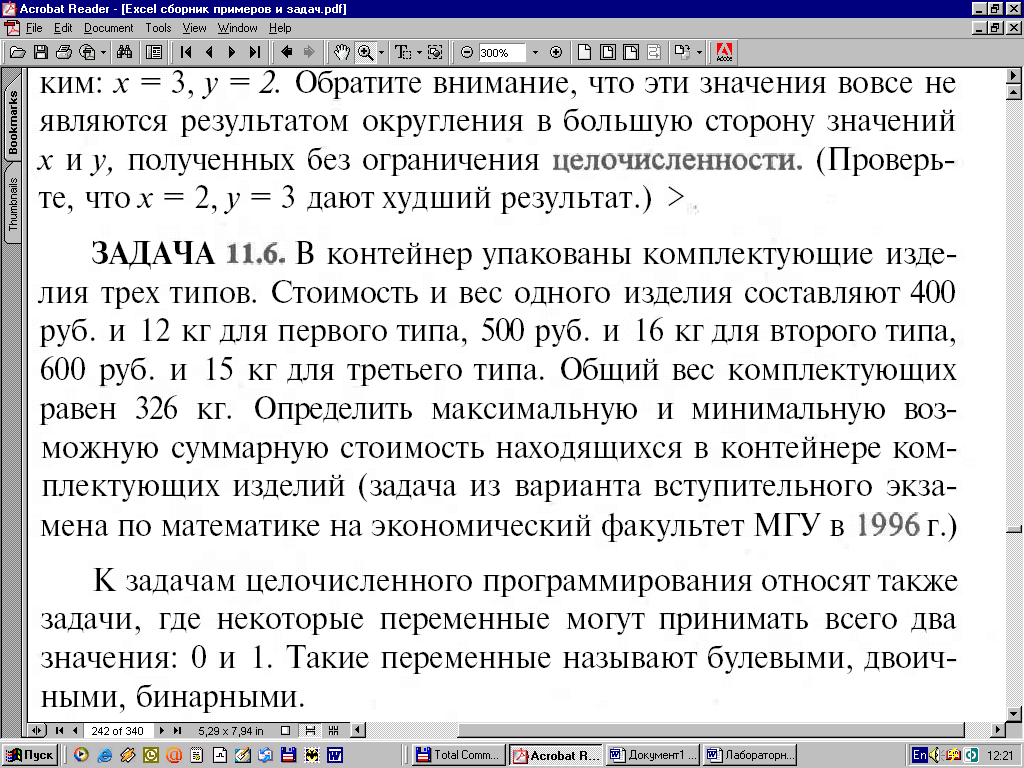Switch to Лабораторн... Word taskbar button
Screen dimensions: 1024x768
[x=750, y=755]
